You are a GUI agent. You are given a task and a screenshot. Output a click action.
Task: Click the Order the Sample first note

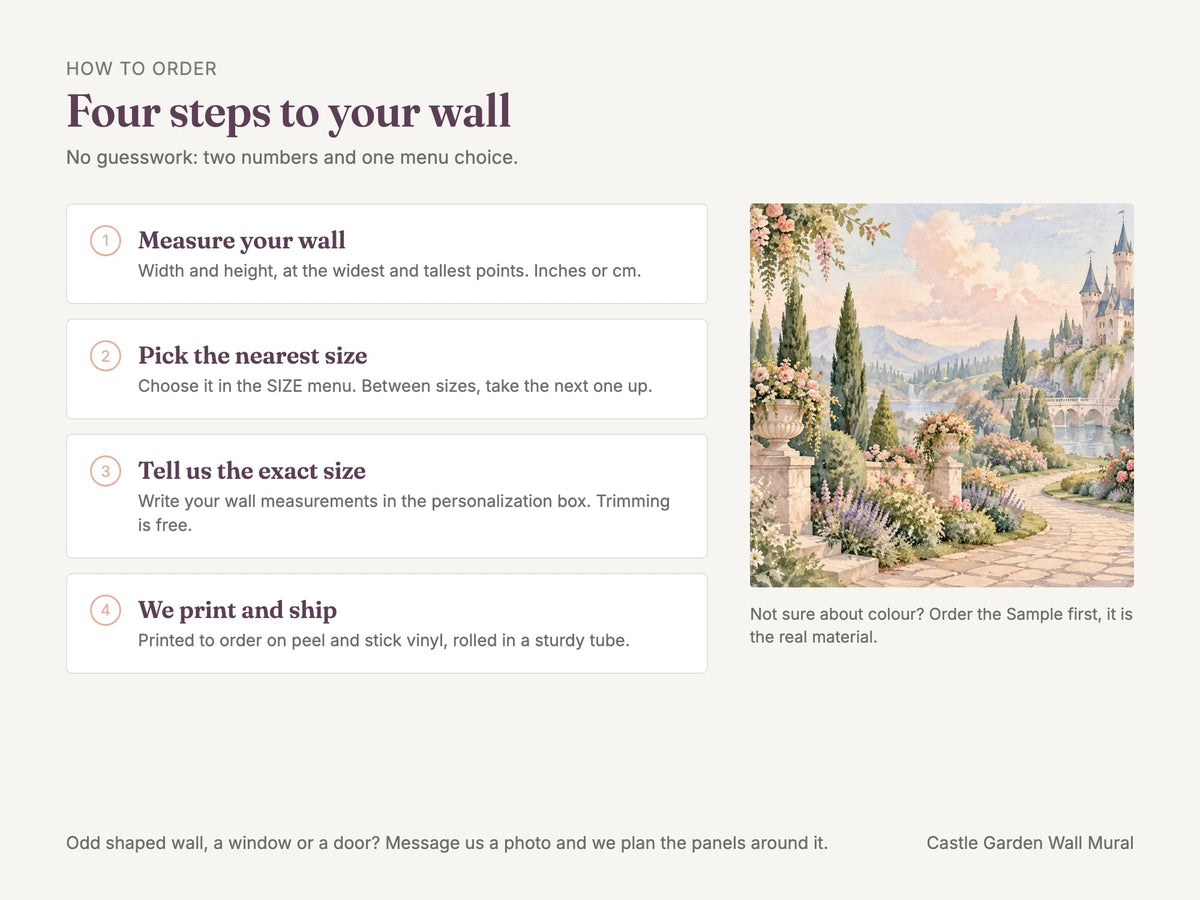coord(942,625)
